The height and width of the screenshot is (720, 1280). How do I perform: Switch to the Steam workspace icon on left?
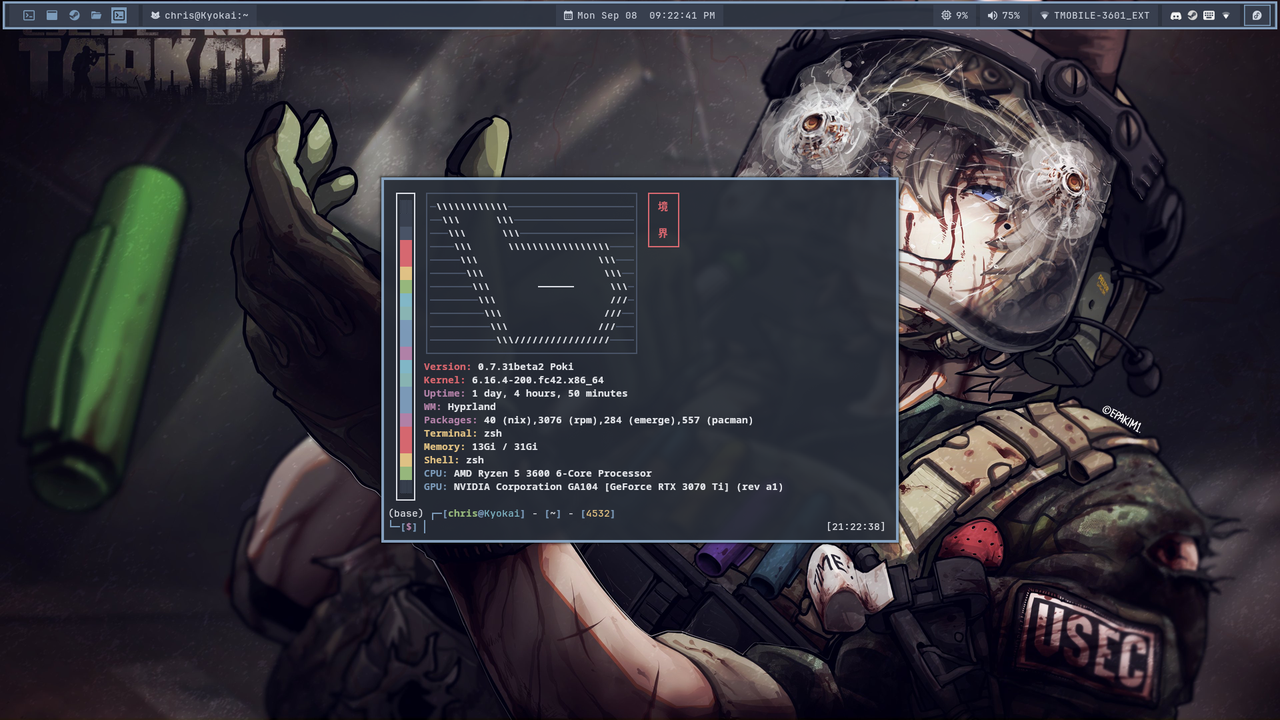tap(74, 15)
